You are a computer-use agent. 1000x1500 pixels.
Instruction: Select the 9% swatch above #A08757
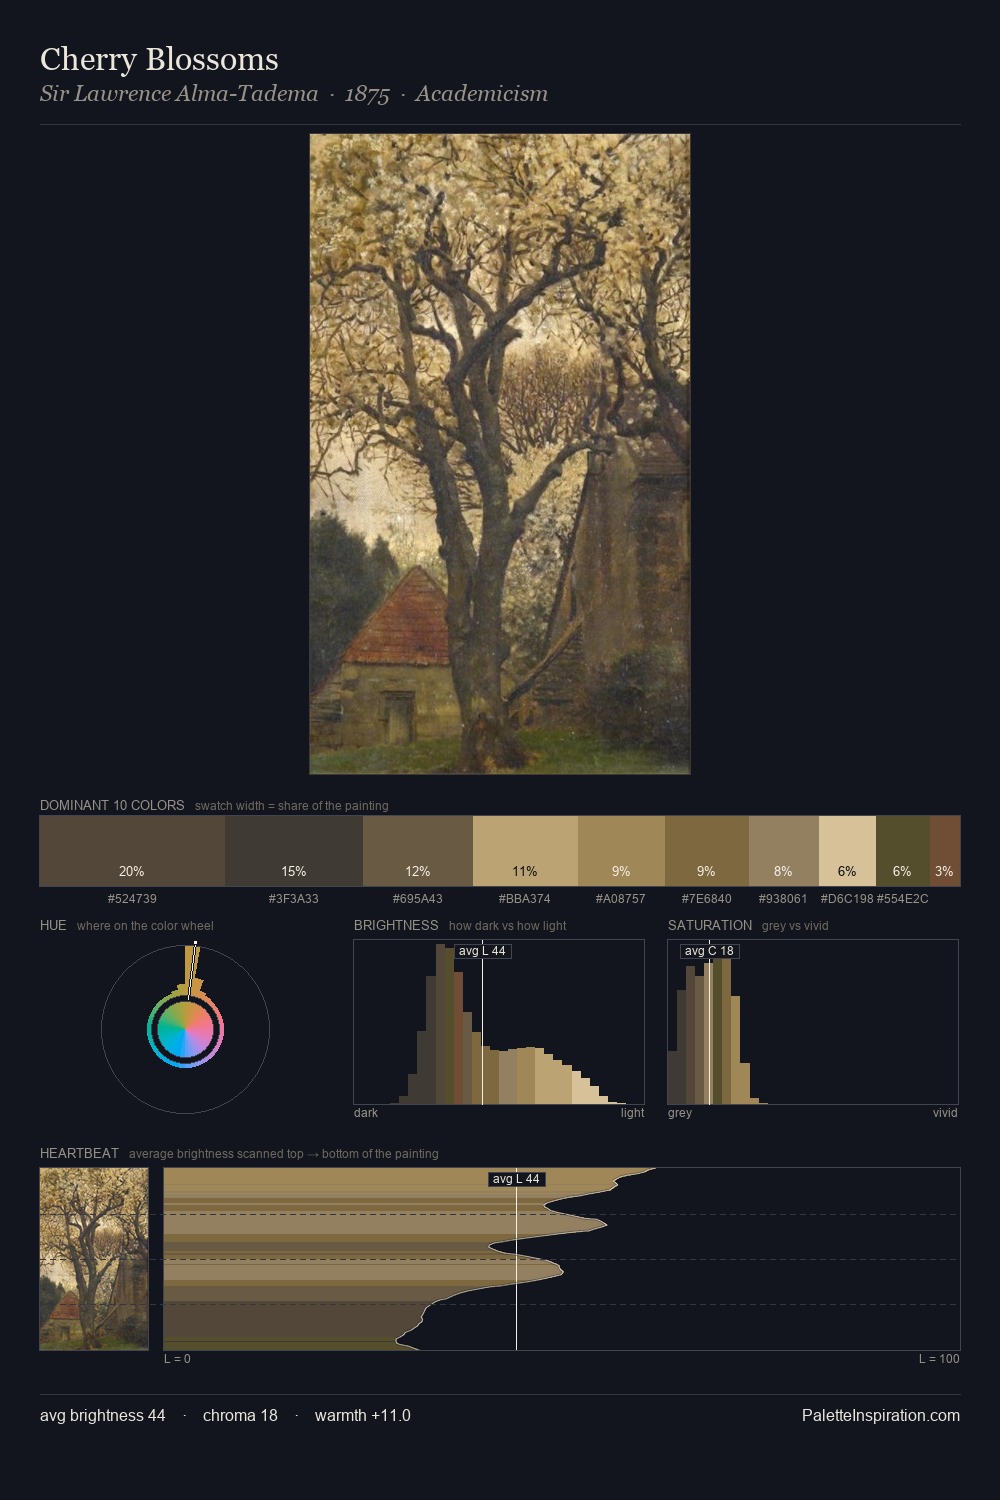[621, 851]
